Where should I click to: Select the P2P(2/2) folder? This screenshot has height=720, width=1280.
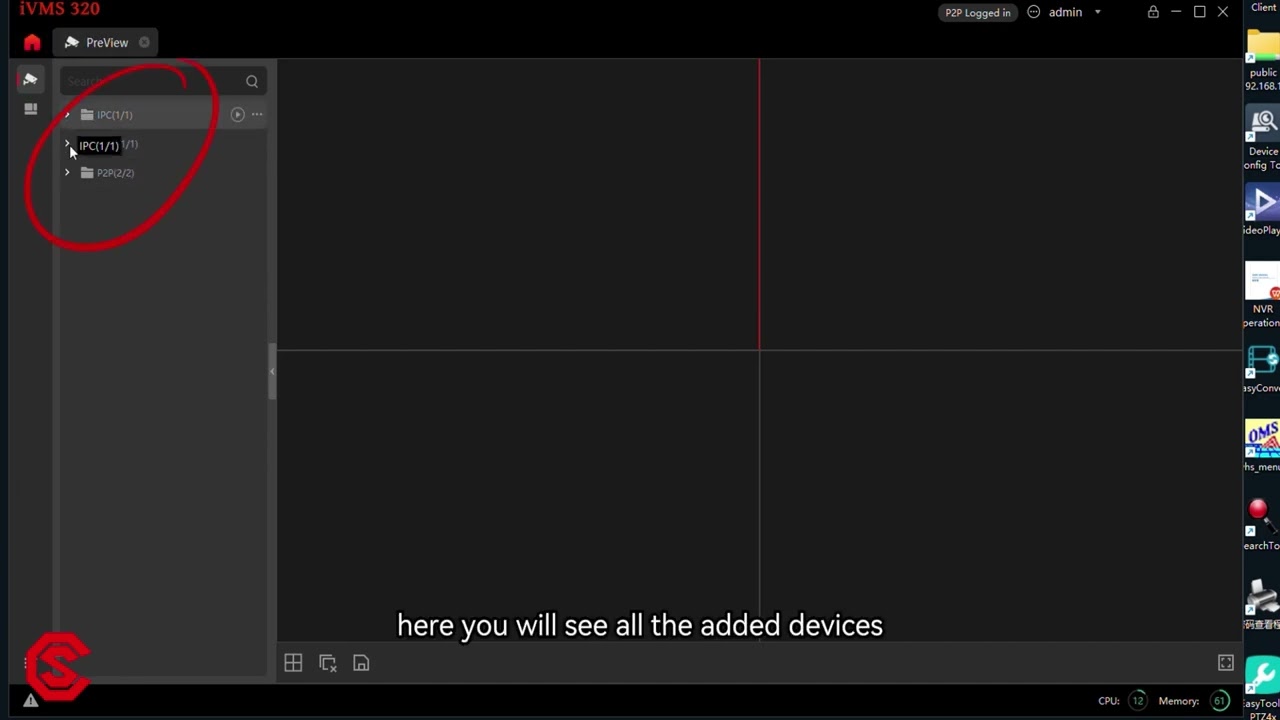[107, 173]
